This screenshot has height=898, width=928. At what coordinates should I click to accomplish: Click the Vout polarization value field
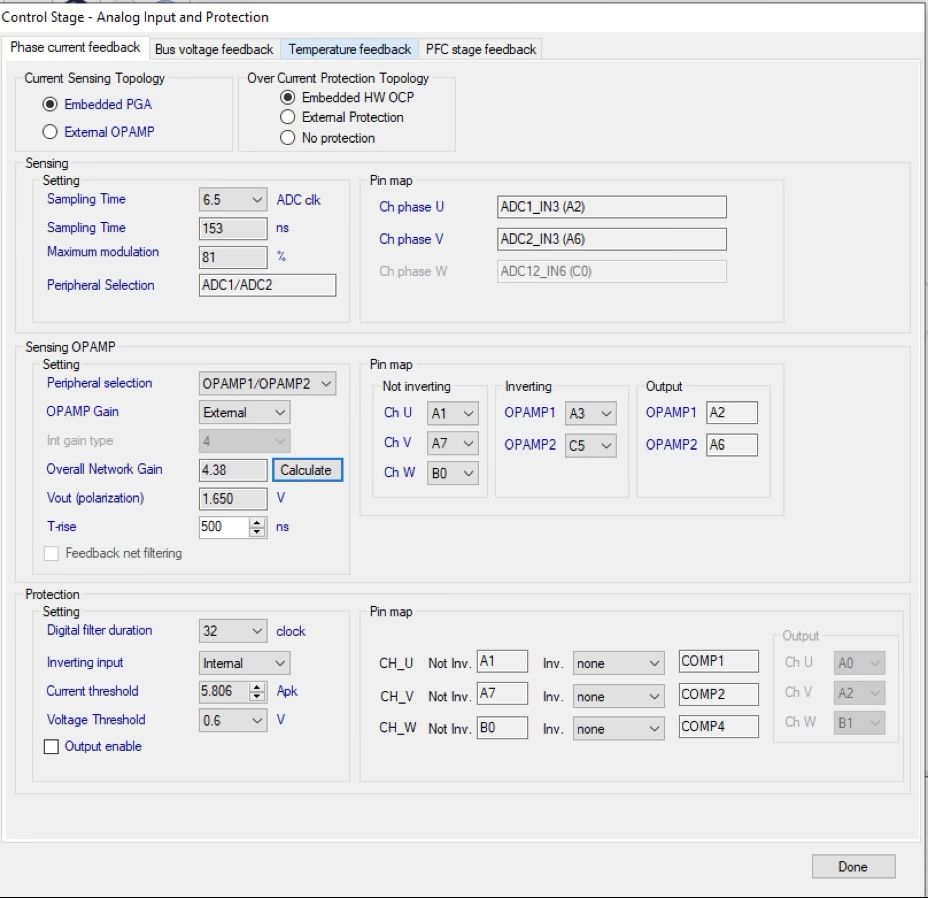pos(233,498)
